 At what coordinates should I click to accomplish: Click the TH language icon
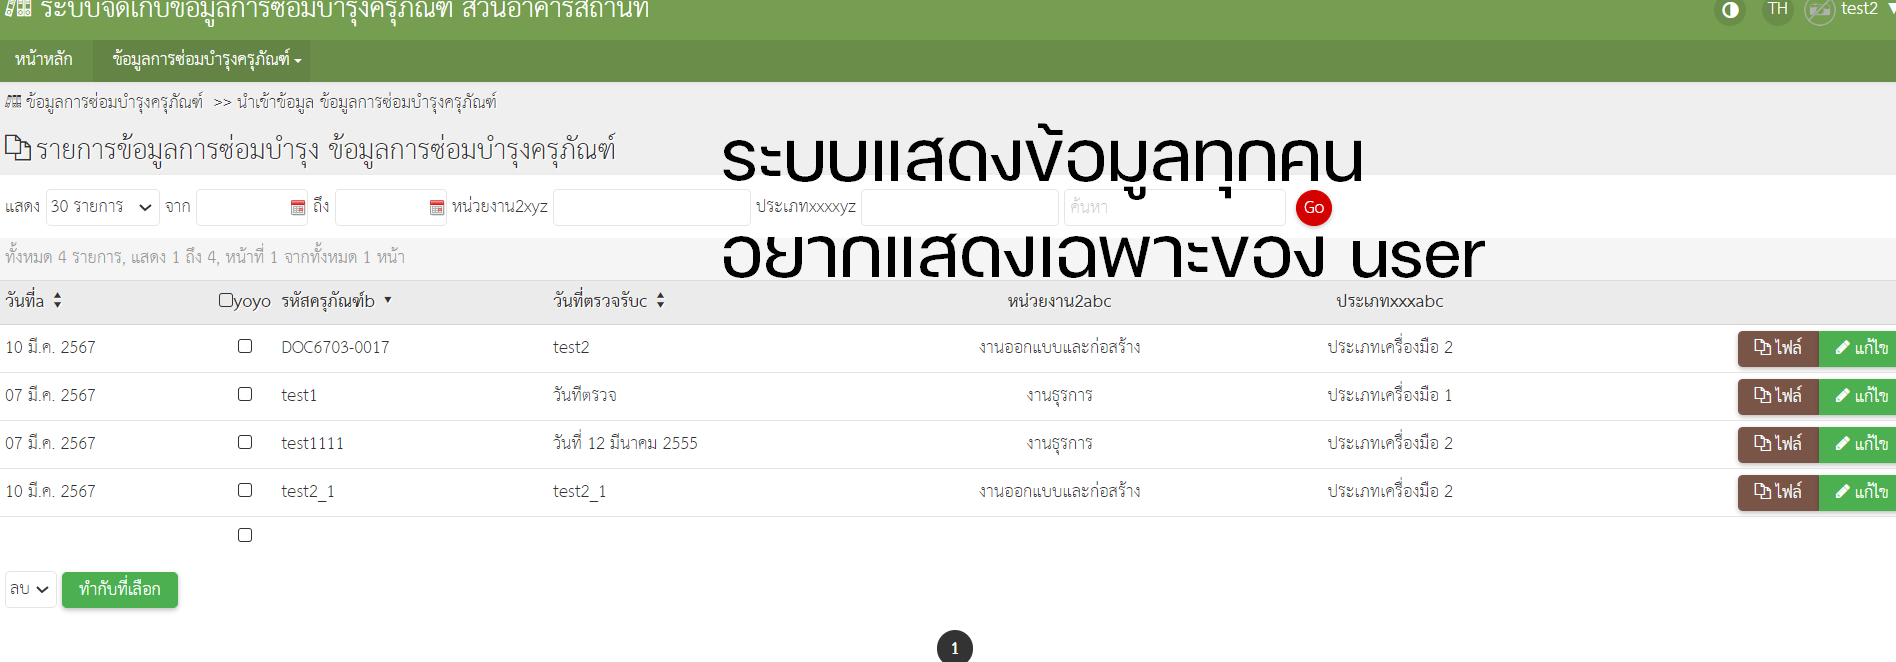(1777, 10)
